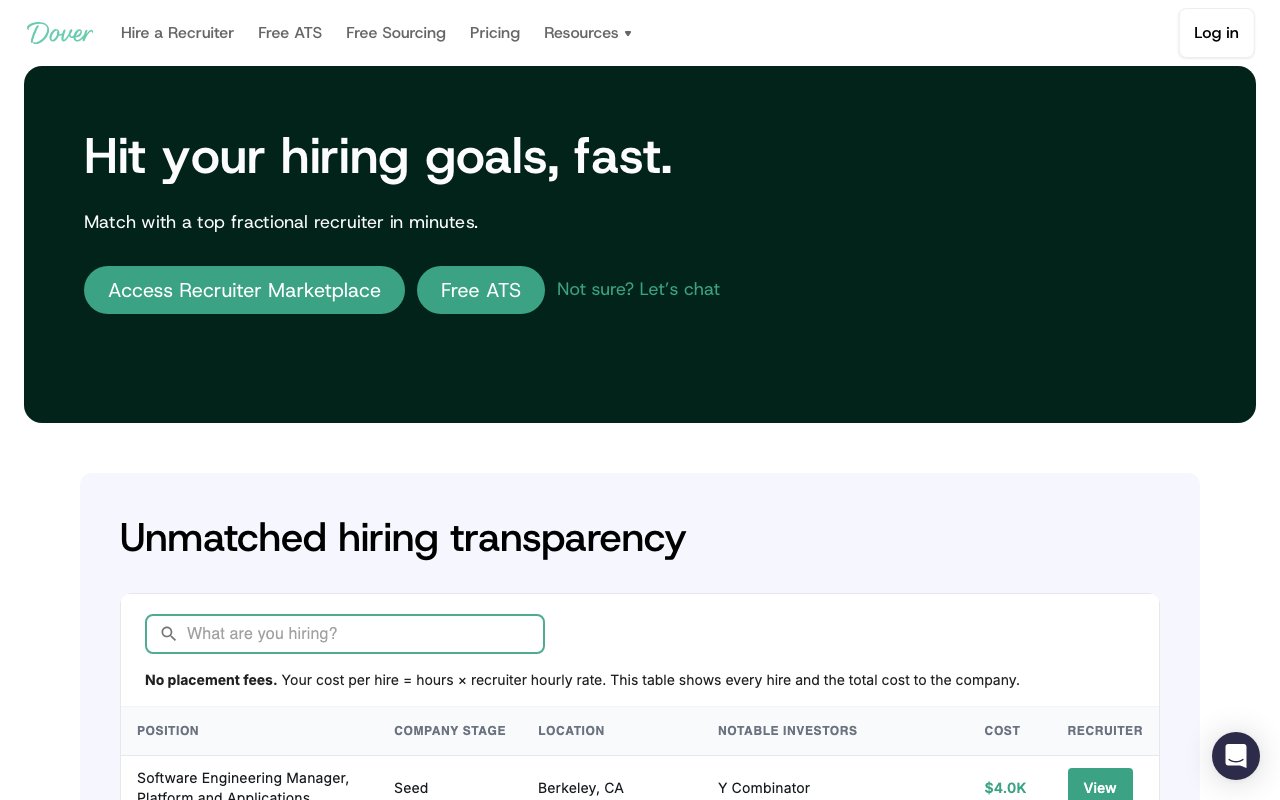Click the Position column header
Image resolution: width=1280 pixels, height=800 pixels.
tap(168, 731)
